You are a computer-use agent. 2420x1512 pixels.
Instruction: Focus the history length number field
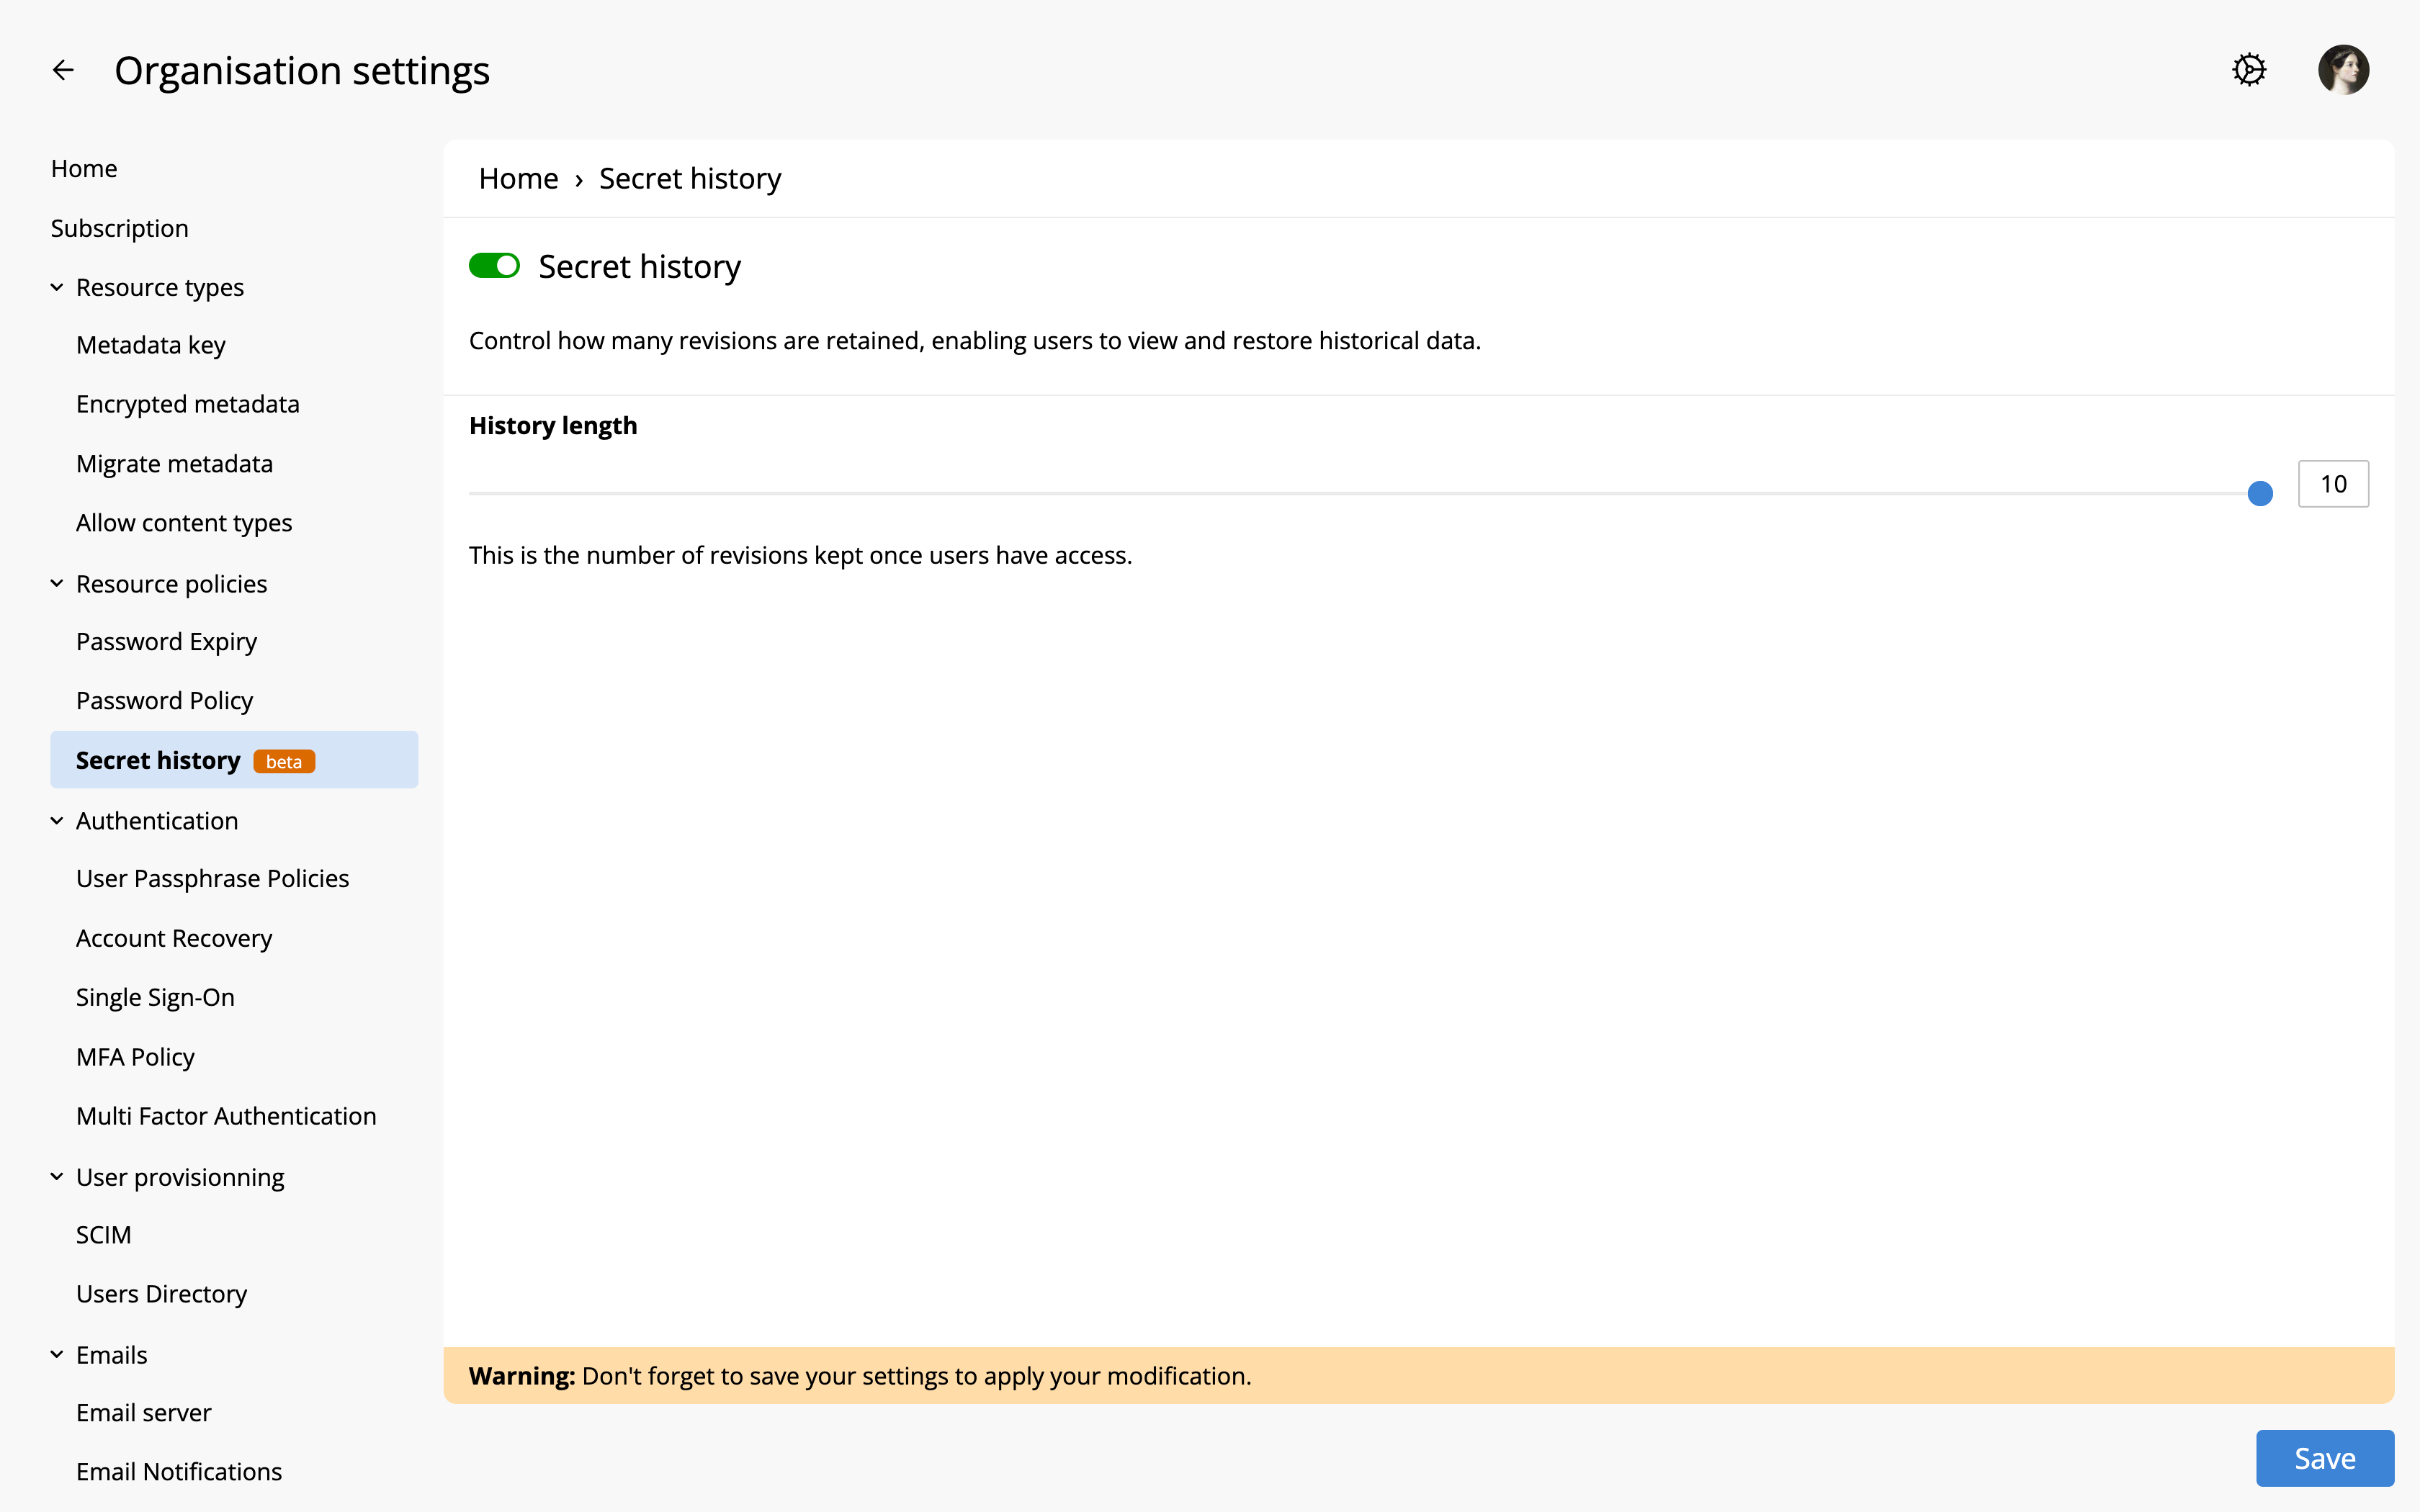(x=2333, y=484)
